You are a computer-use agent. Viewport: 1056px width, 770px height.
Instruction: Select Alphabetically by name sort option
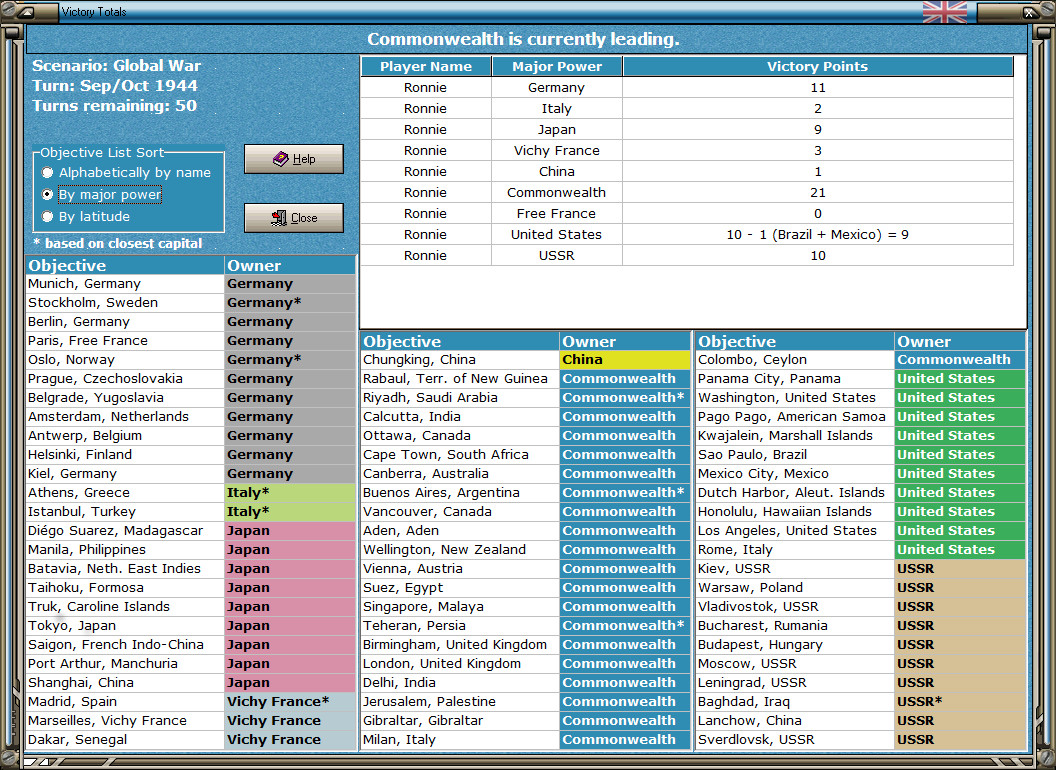[x=127, y=172]
